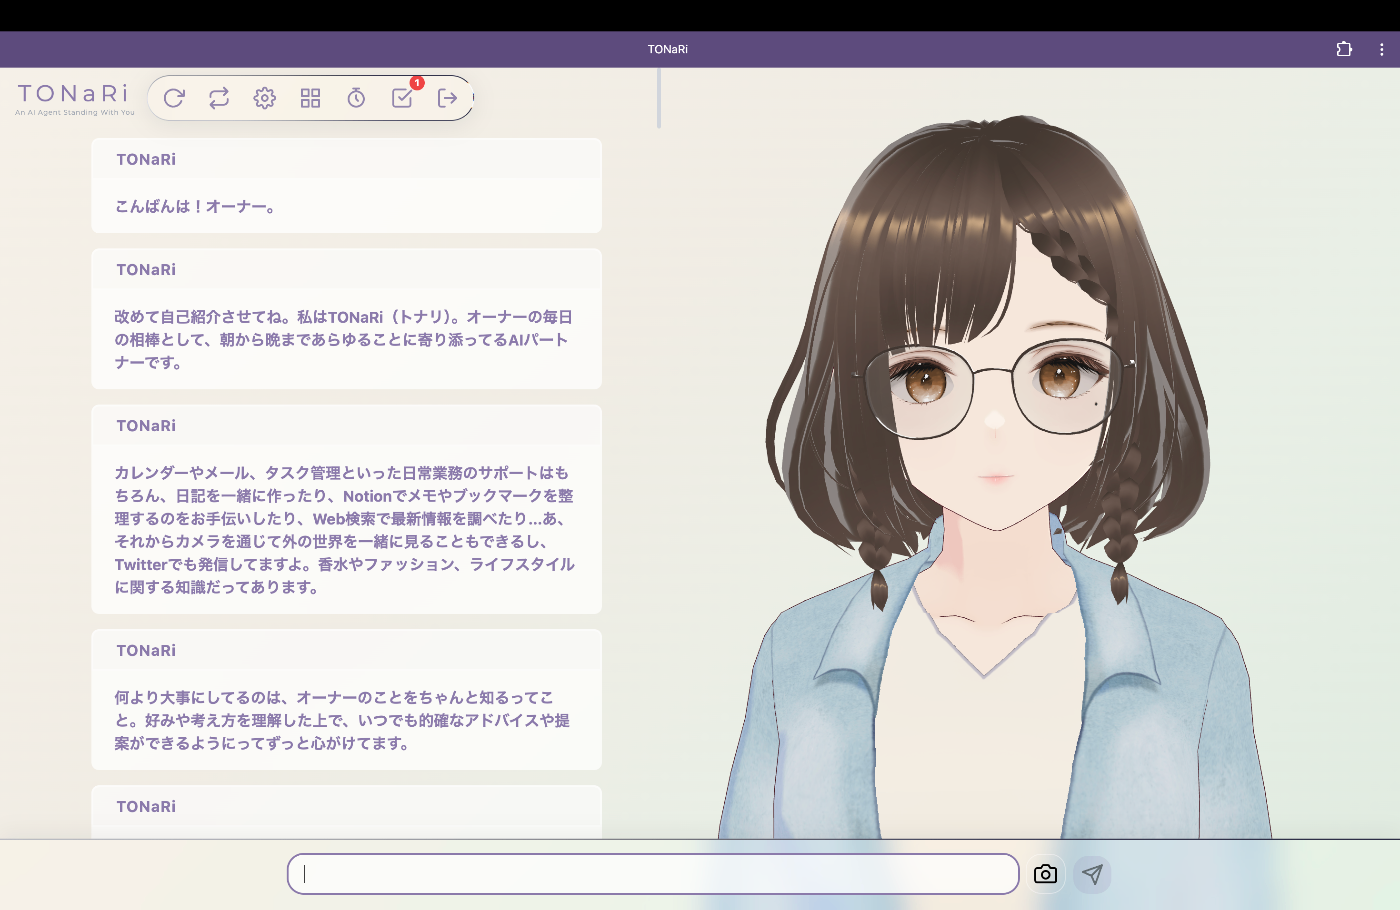Image resolution: width=1400 pixels, height=910 pixels.
Task: Click the TONaRi logo
Action: click(x=74, y=93)
